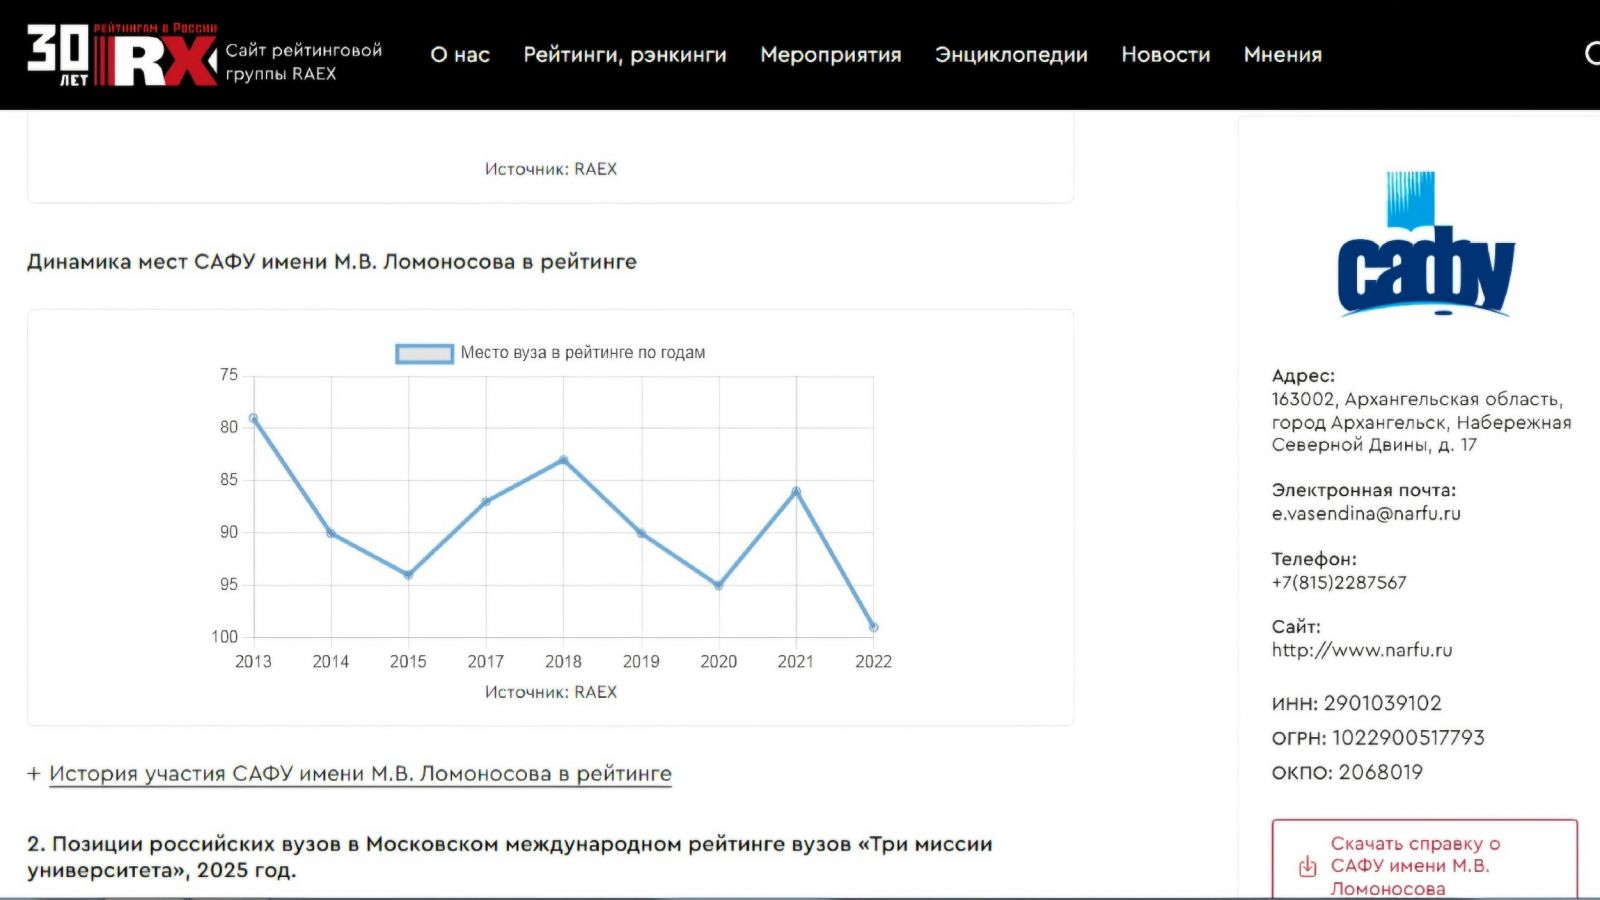1600x900 pixels.
Task: Toggle the chart legend Место вуза series
Action: (582, 353)
